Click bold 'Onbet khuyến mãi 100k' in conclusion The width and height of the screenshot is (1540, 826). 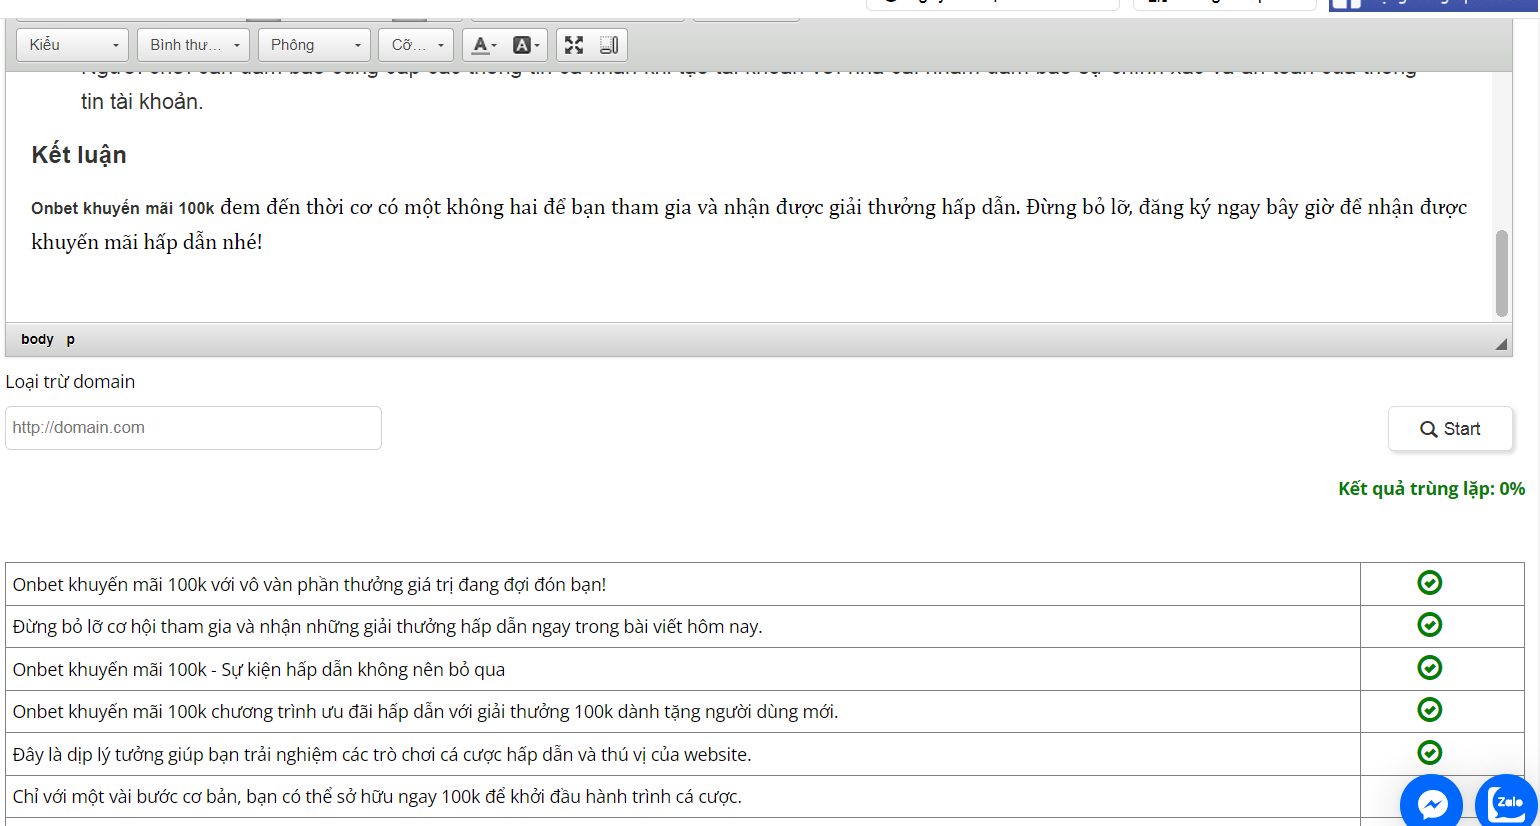coord(123,208)
